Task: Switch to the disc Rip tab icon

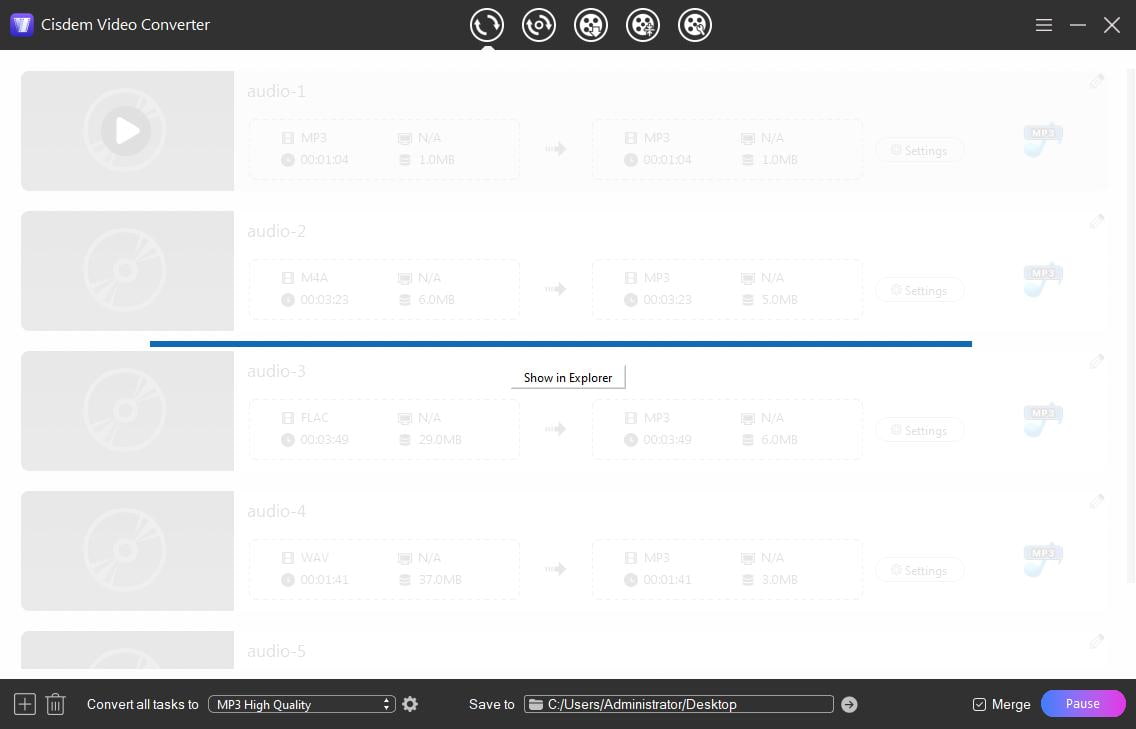Action: pyautogui.click(x=539, y=25)
